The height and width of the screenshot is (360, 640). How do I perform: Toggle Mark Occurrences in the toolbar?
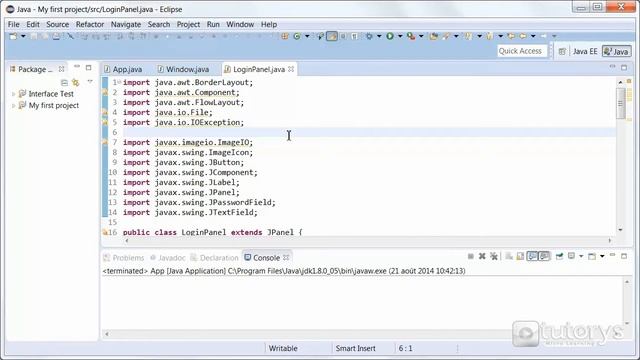coord(332,36)
